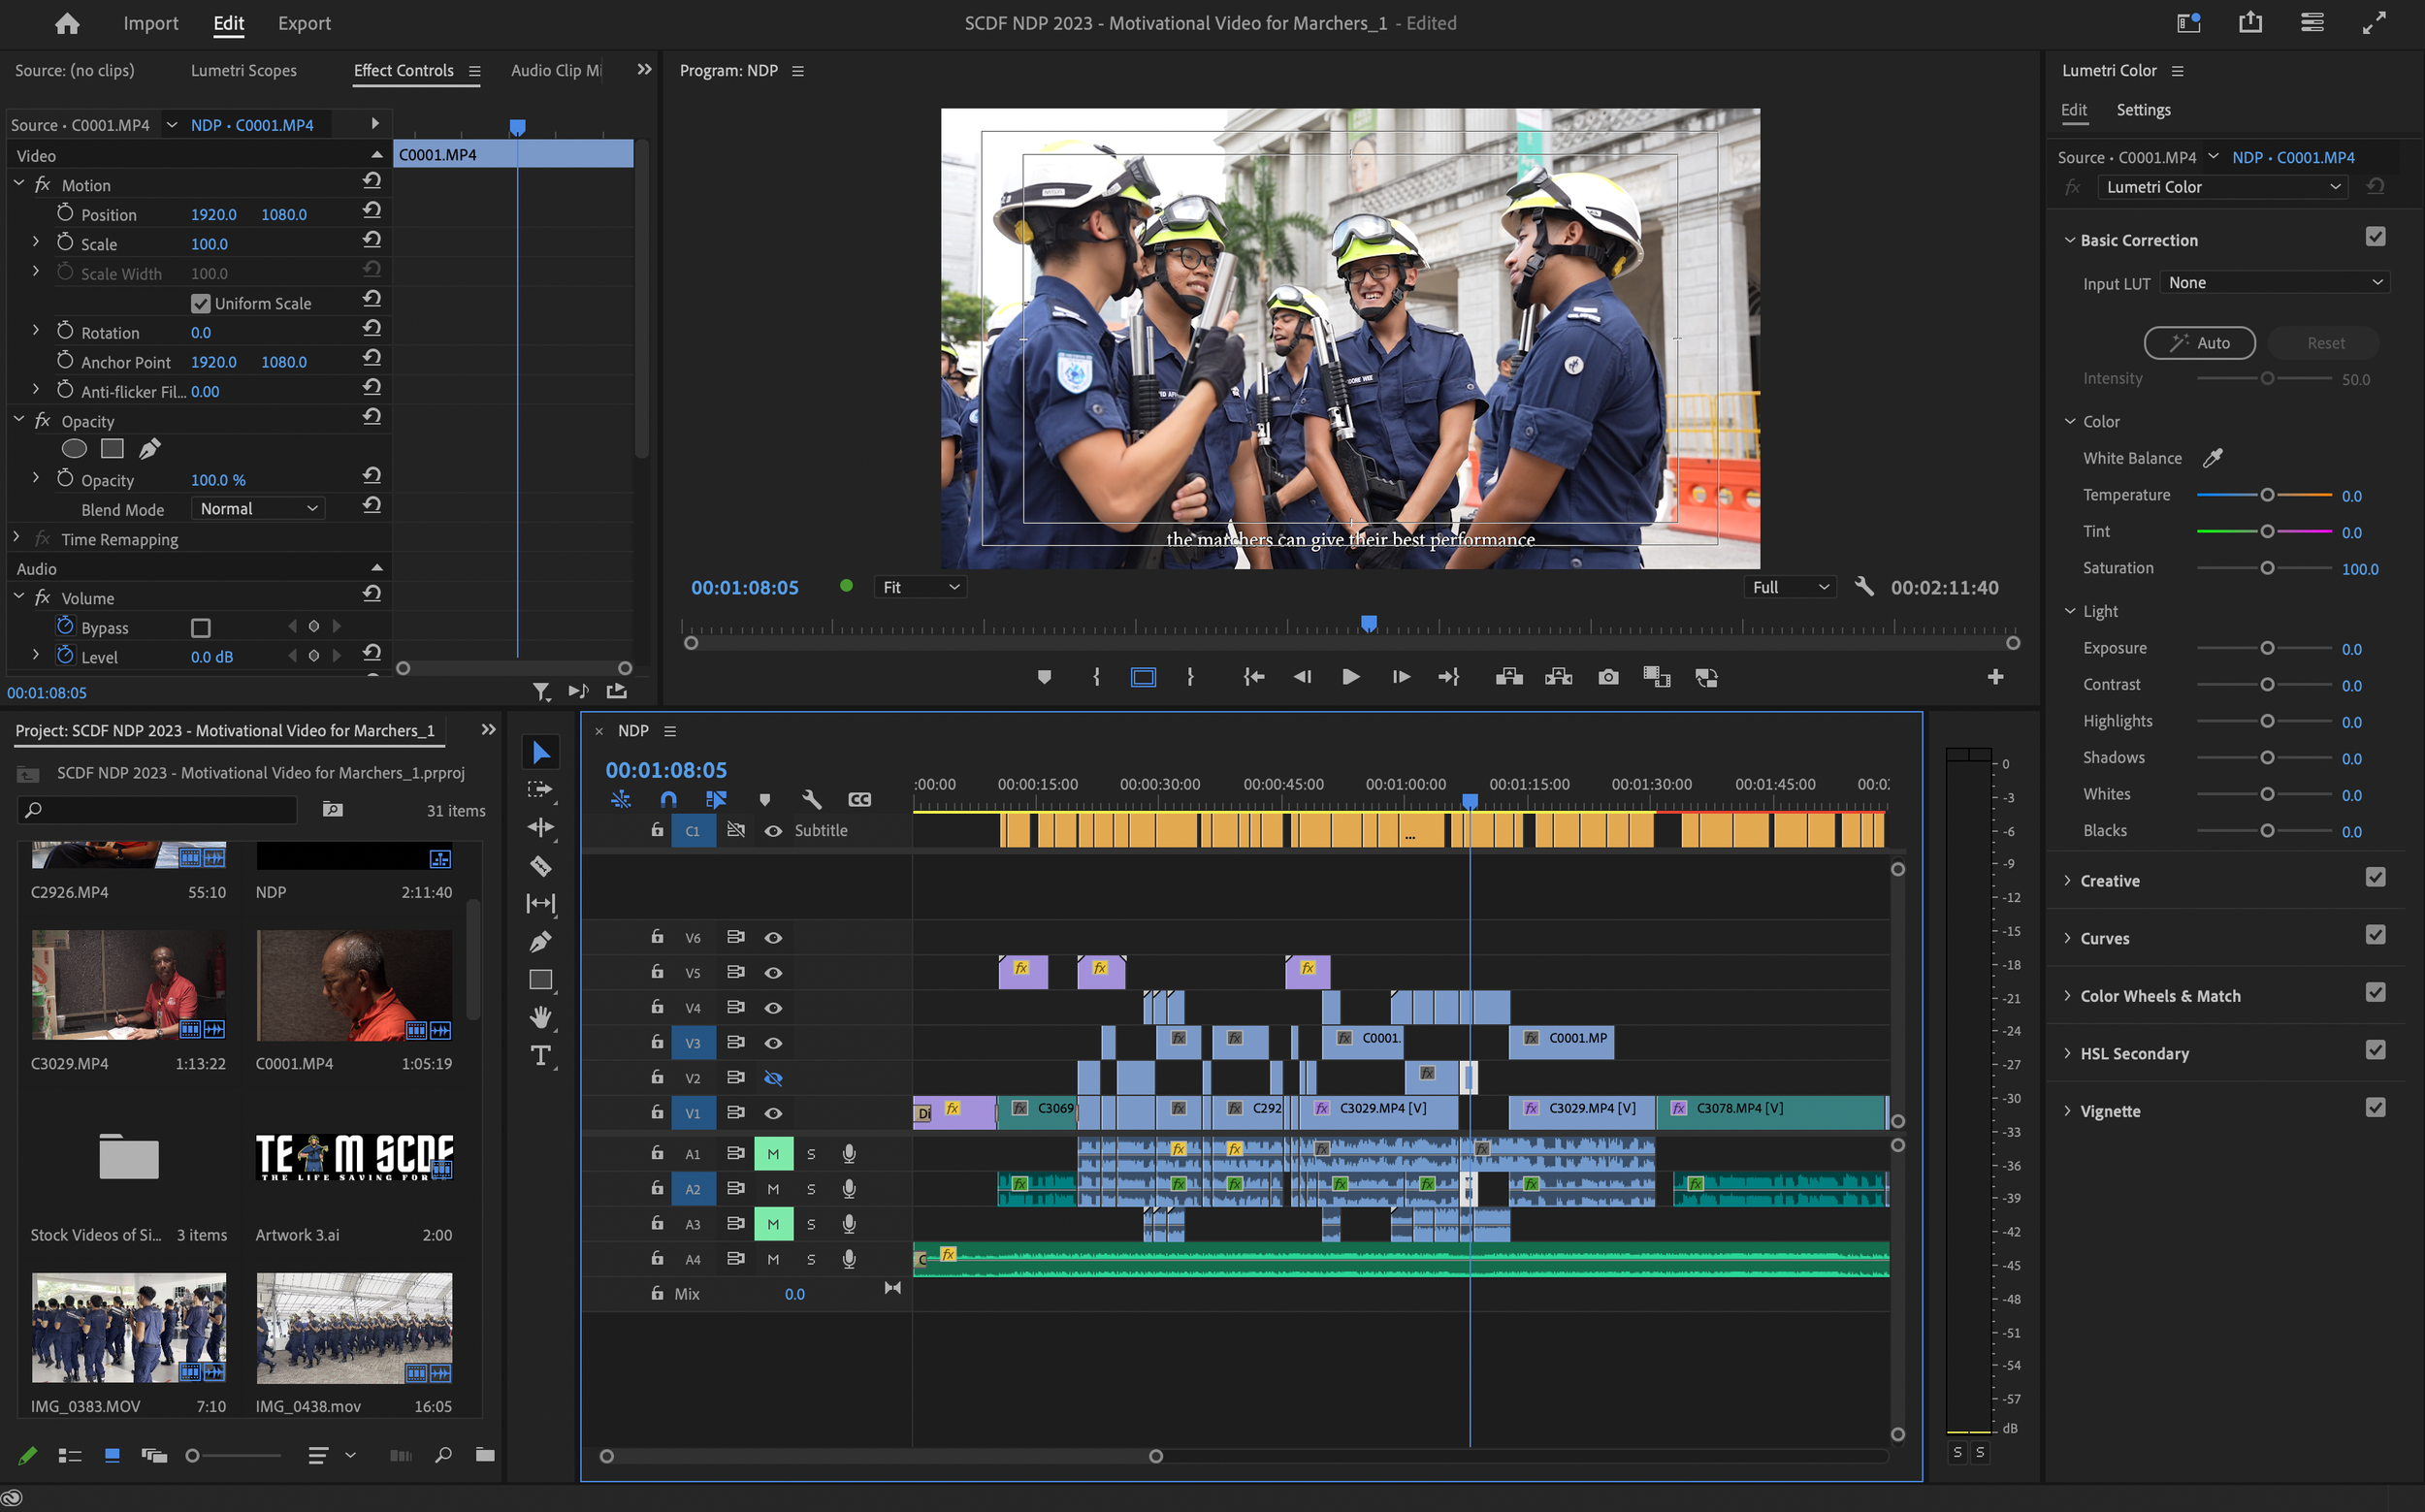Open the Settings tab in Lumetri Color
Viewport: 2425px width, 1512px height.
(x=2143, y=110)
